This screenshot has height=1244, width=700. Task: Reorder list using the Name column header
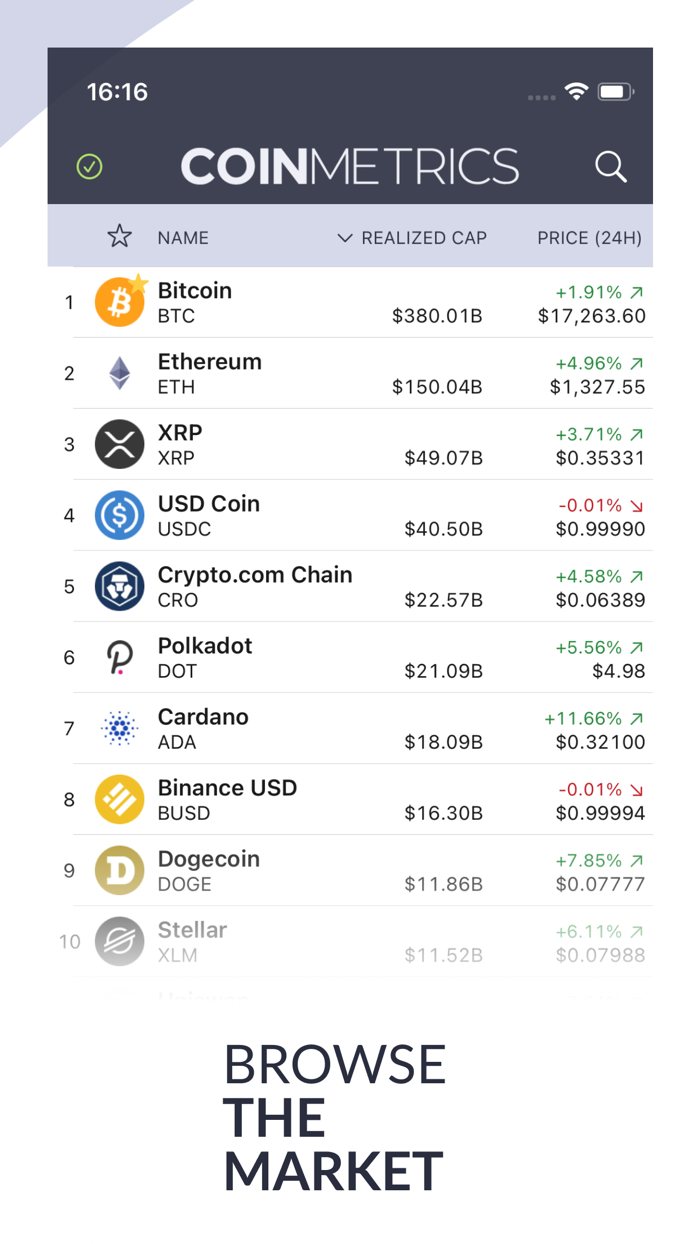tap(183, 237)
